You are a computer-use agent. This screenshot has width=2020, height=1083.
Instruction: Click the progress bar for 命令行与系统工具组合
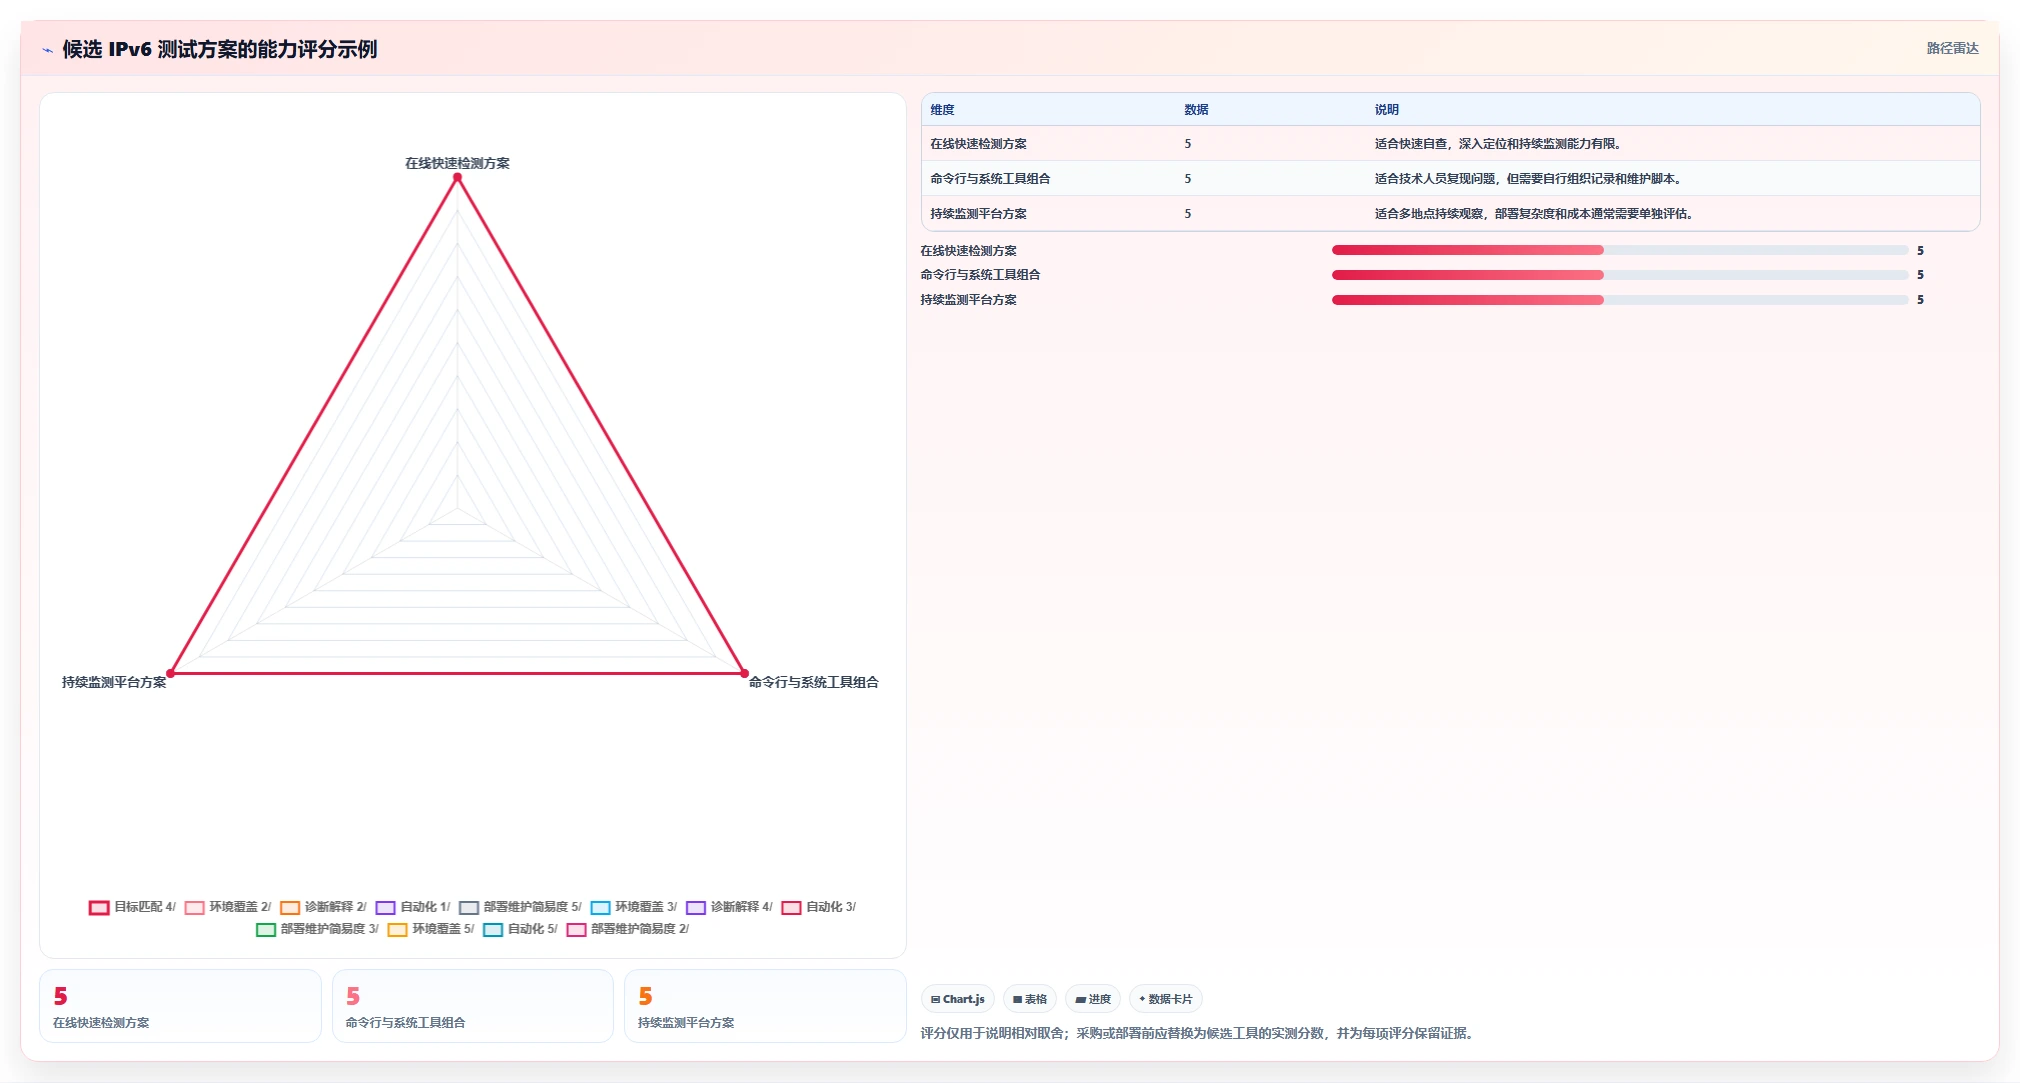pyautogui.click(x=1620, y=275)
